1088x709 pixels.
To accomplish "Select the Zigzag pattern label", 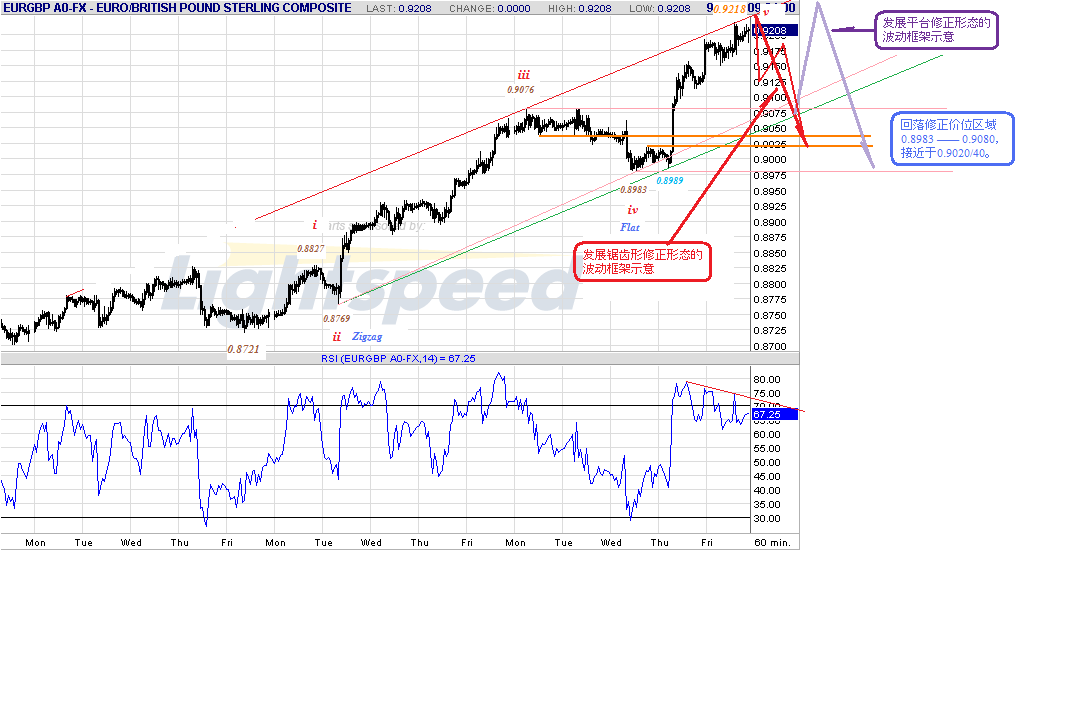I will click(x=367, y=336).
